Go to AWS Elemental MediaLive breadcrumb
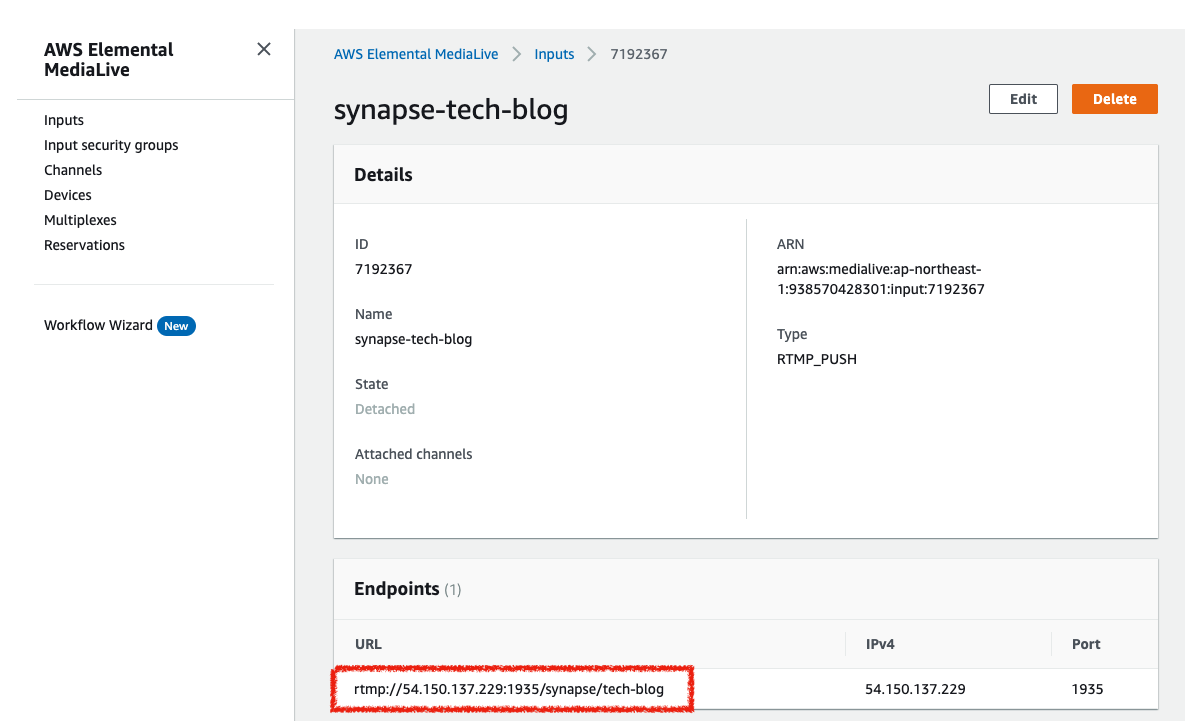Image resolution: width=1200 pixels, height=724 pixels. coord(416,54)
